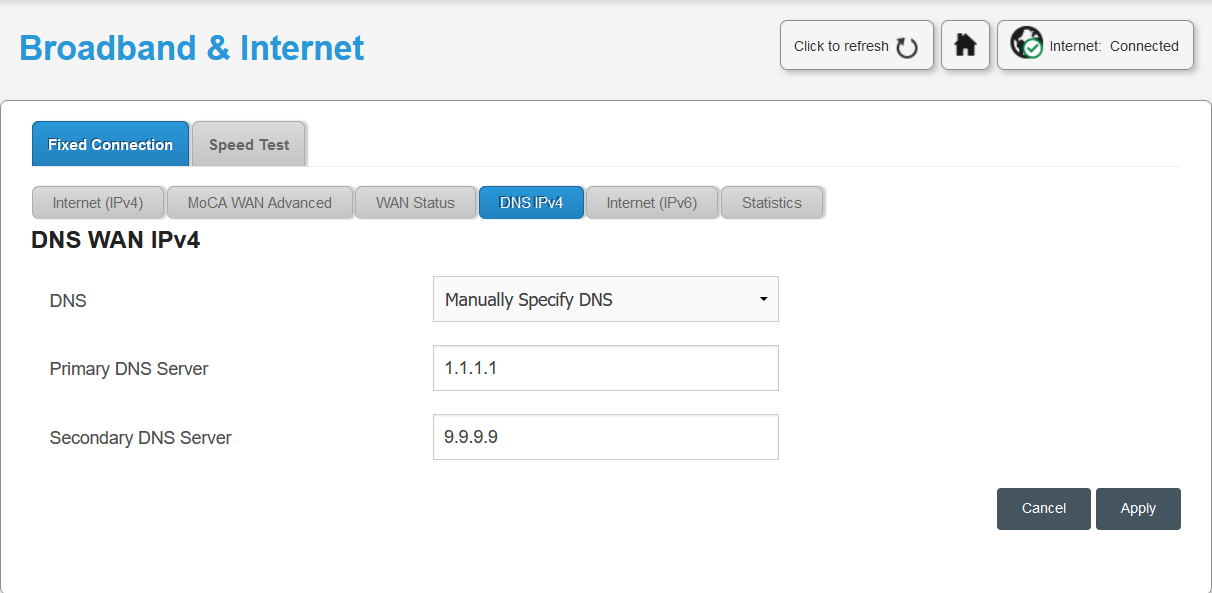Cancel the DNS changes
Screen dimensions: 1212x593
1044,508
